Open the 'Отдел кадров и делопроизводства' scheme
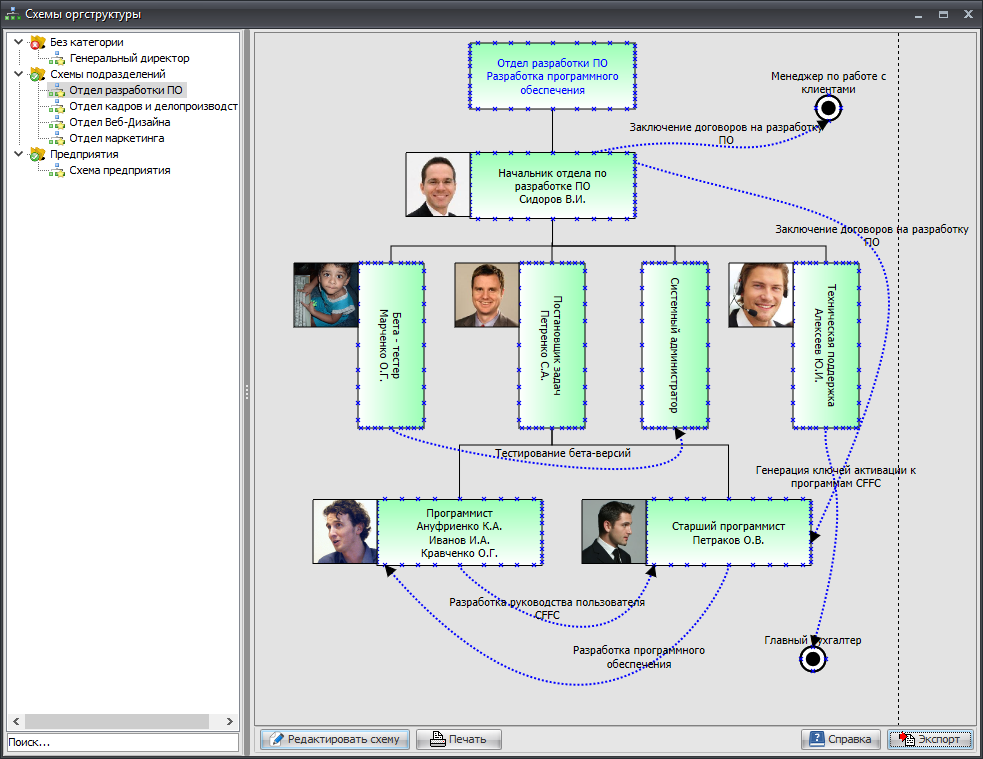 152,106
